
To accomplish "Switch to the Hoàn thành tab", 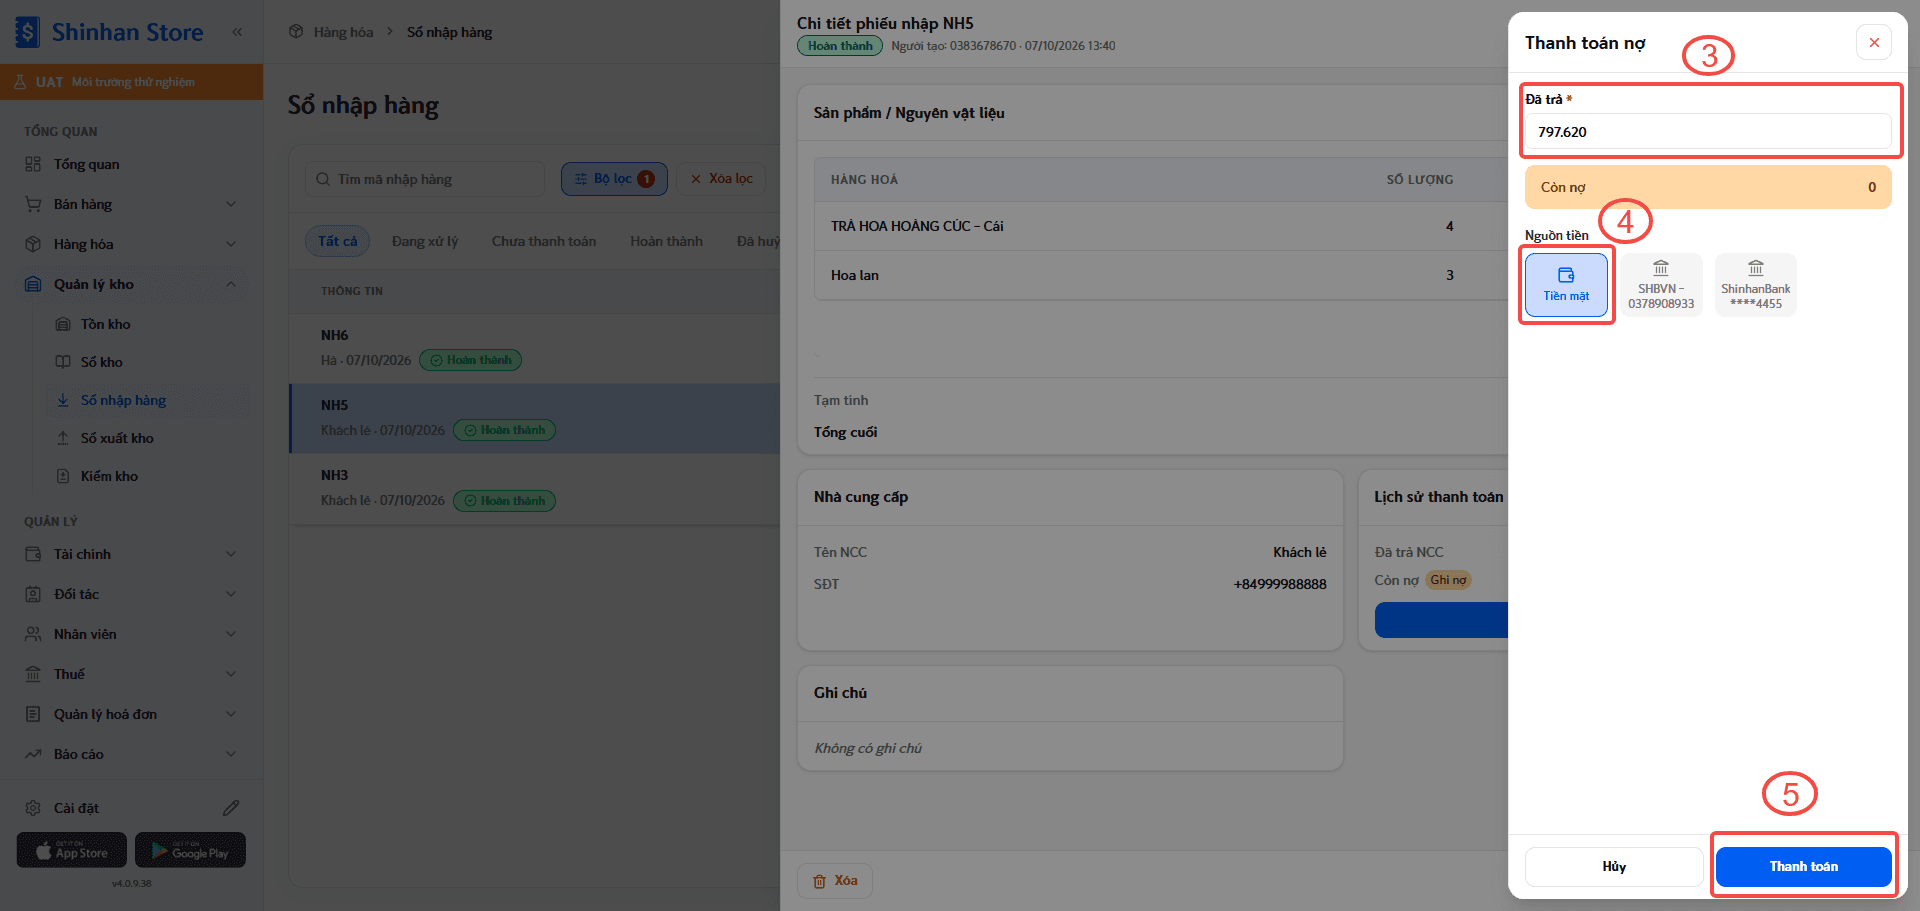I will tap(666, 241).
